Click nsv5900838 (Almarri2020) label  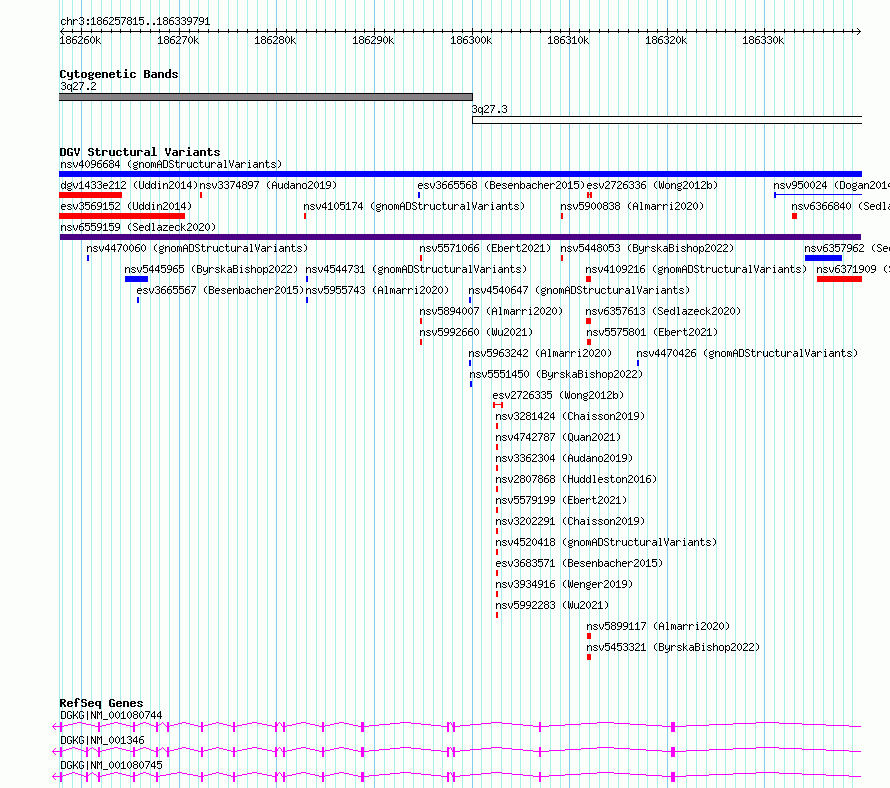click(632, 207)
